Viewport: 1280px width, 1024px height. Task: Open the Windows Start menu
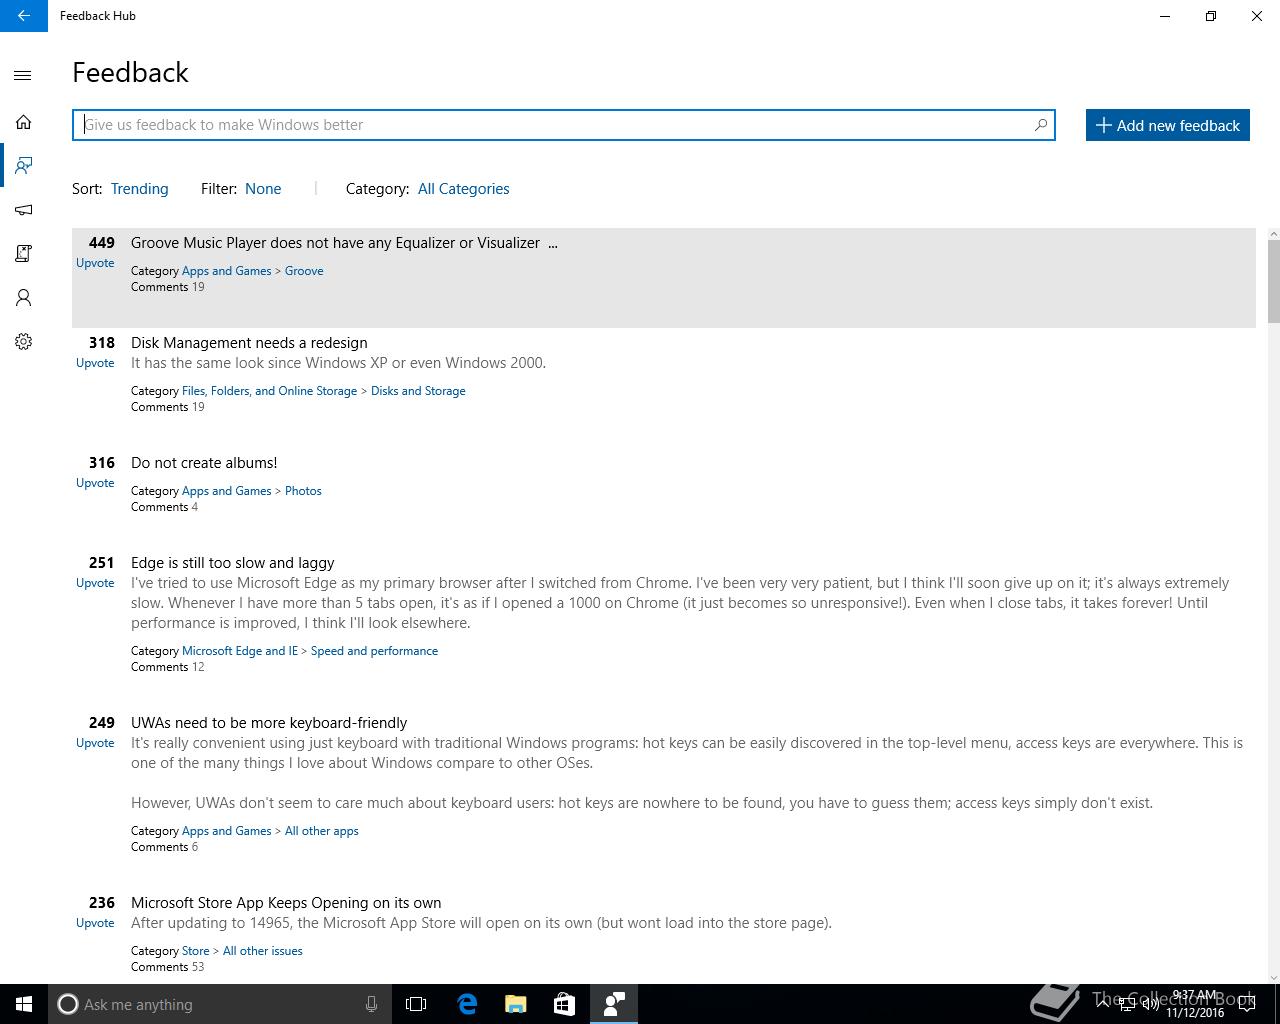pyautogui.click(x=24, y=1004)
